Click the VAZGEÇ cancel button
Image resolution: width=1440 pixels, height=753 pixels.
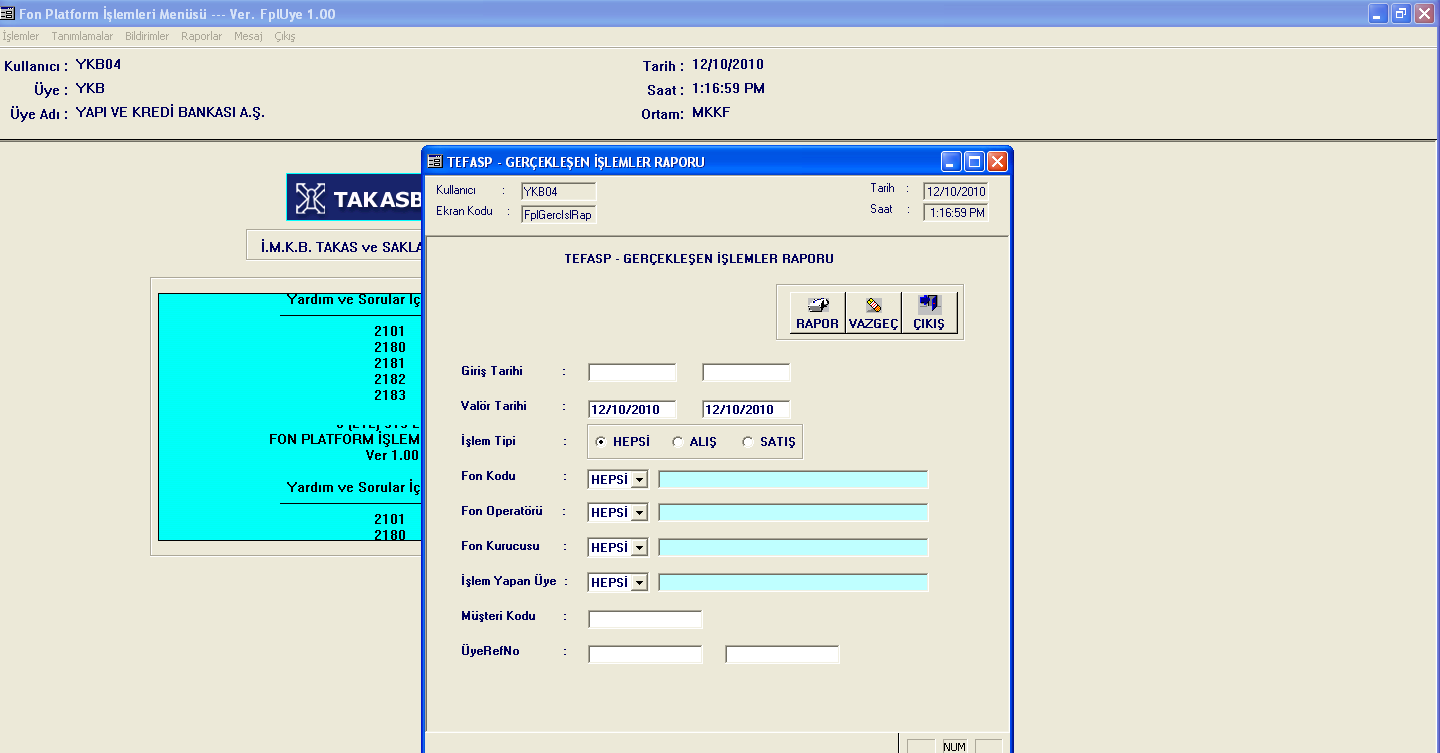[873, 312]
